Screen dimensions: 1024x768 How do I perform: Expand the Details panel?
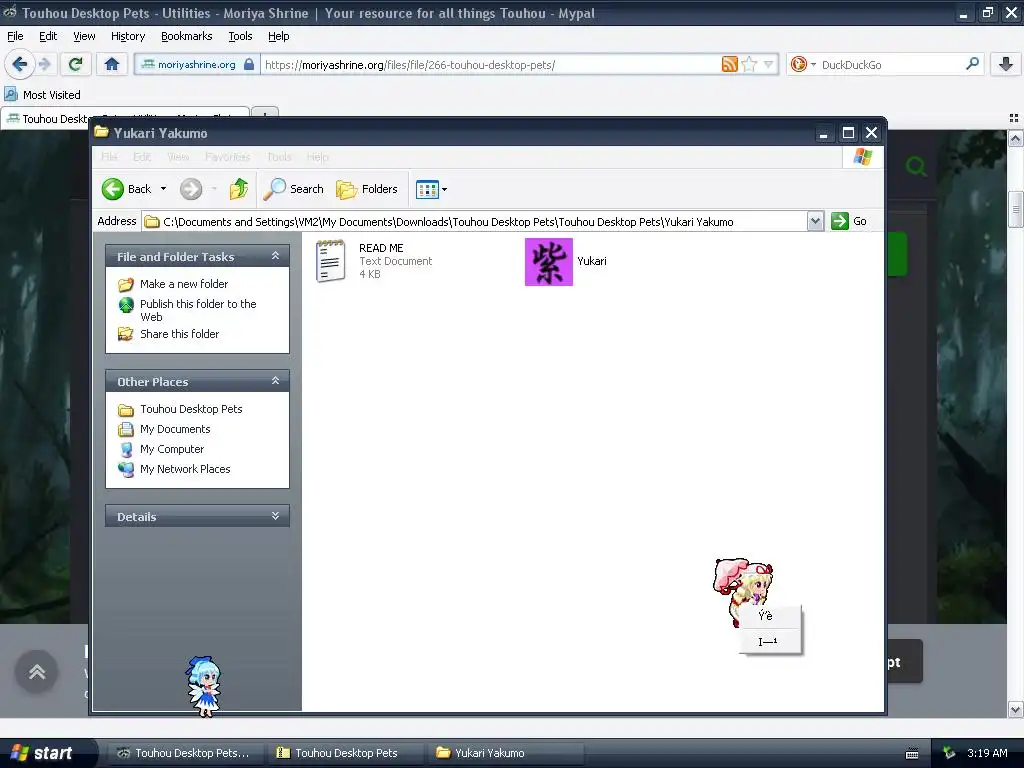click(x=276, y=516)
